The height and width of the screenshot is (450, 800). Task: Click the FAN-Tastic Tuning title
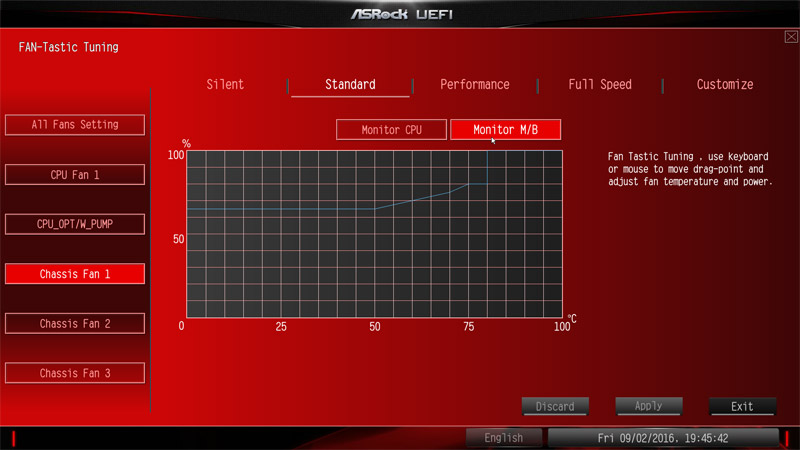click(x=68, y=47)
